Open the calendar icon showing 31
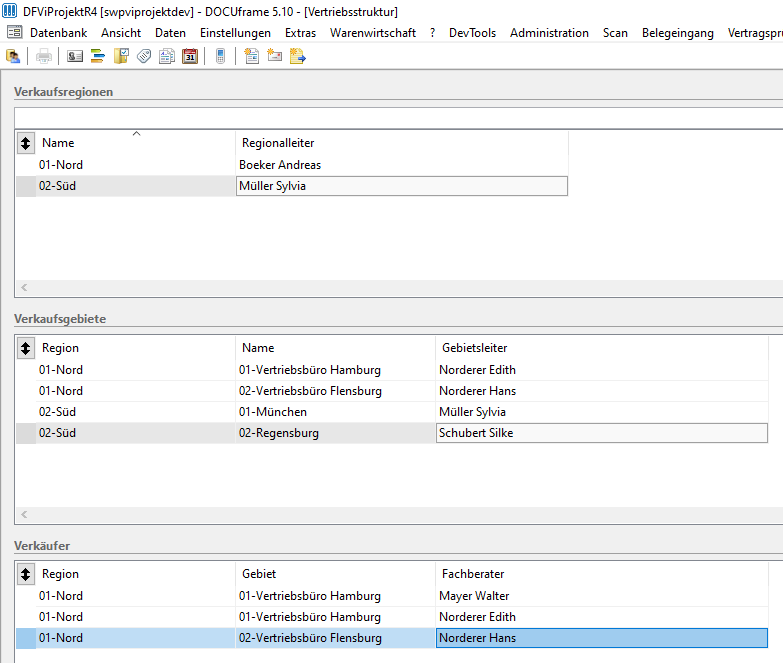 pos(190,56)
